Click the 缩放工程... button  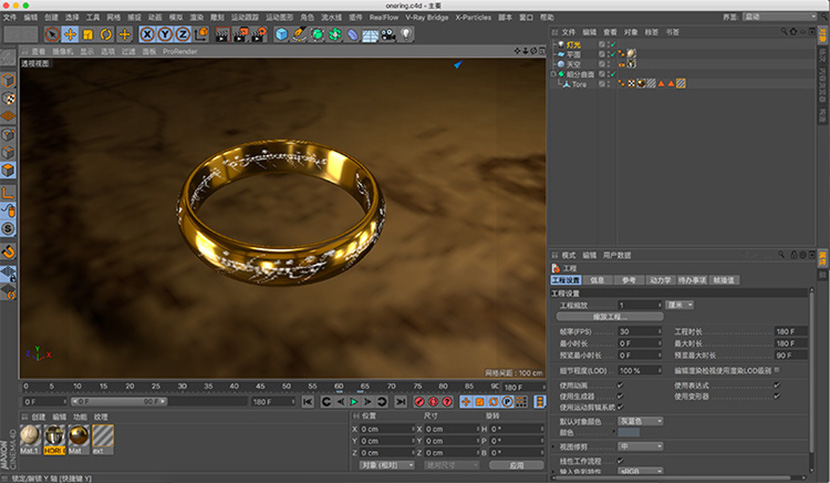pos(610,317)
